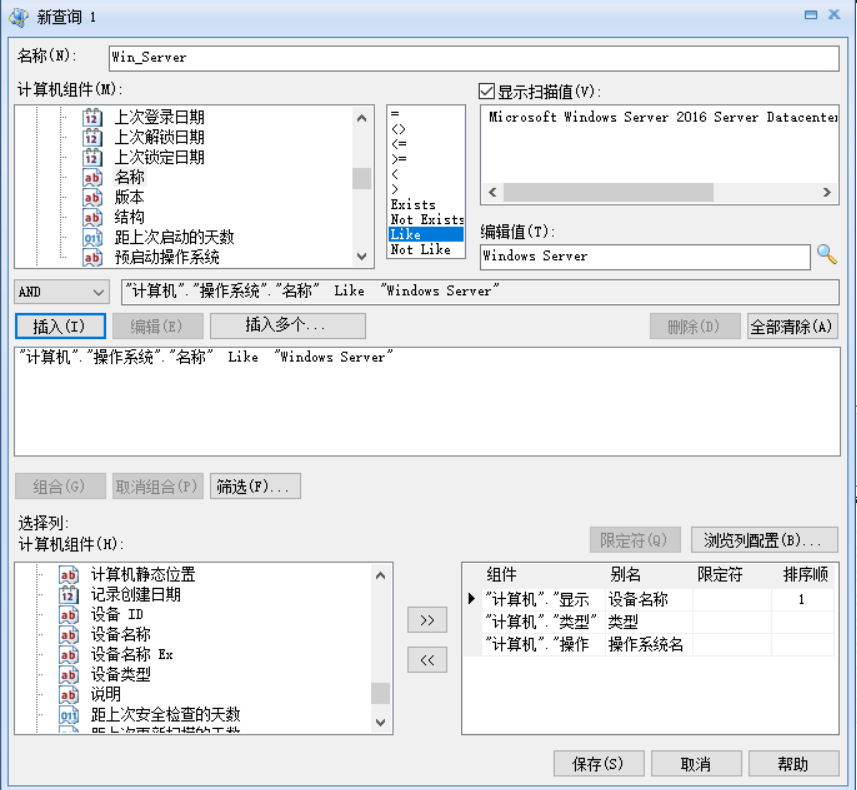The width and height of the screenshot is (857, 790).
Task: Choose the Not Like operator
Action: [x=420, y=249]
